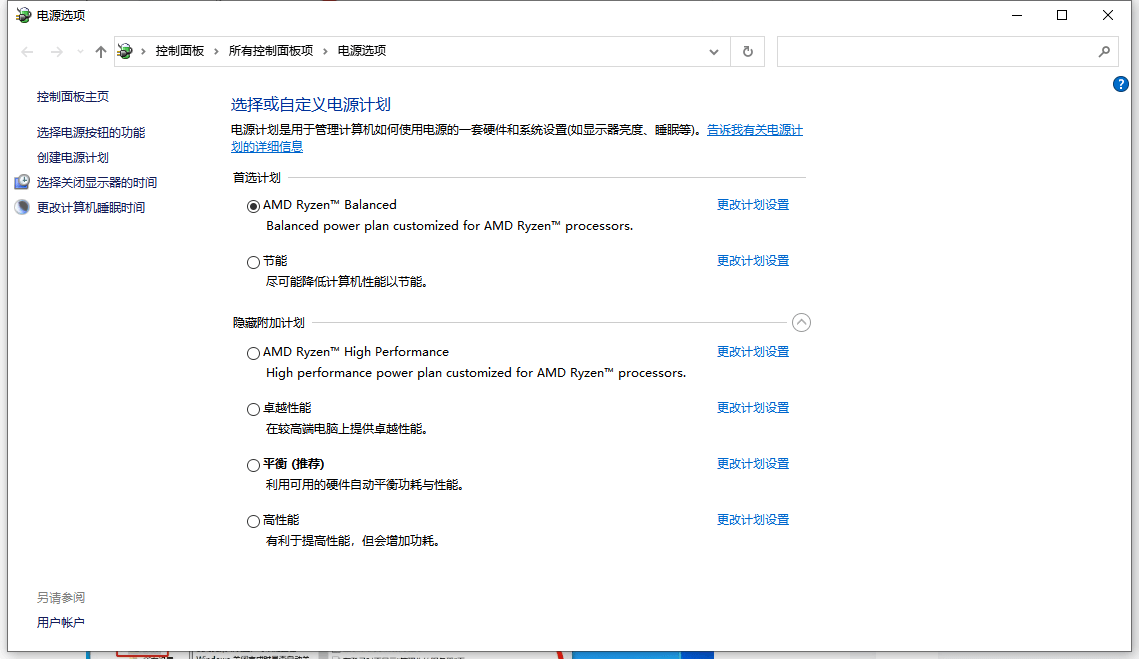点击后退导航箭头
This screenshot has width=1139, height=659.
pyautogui.click(x=27, y=50)
